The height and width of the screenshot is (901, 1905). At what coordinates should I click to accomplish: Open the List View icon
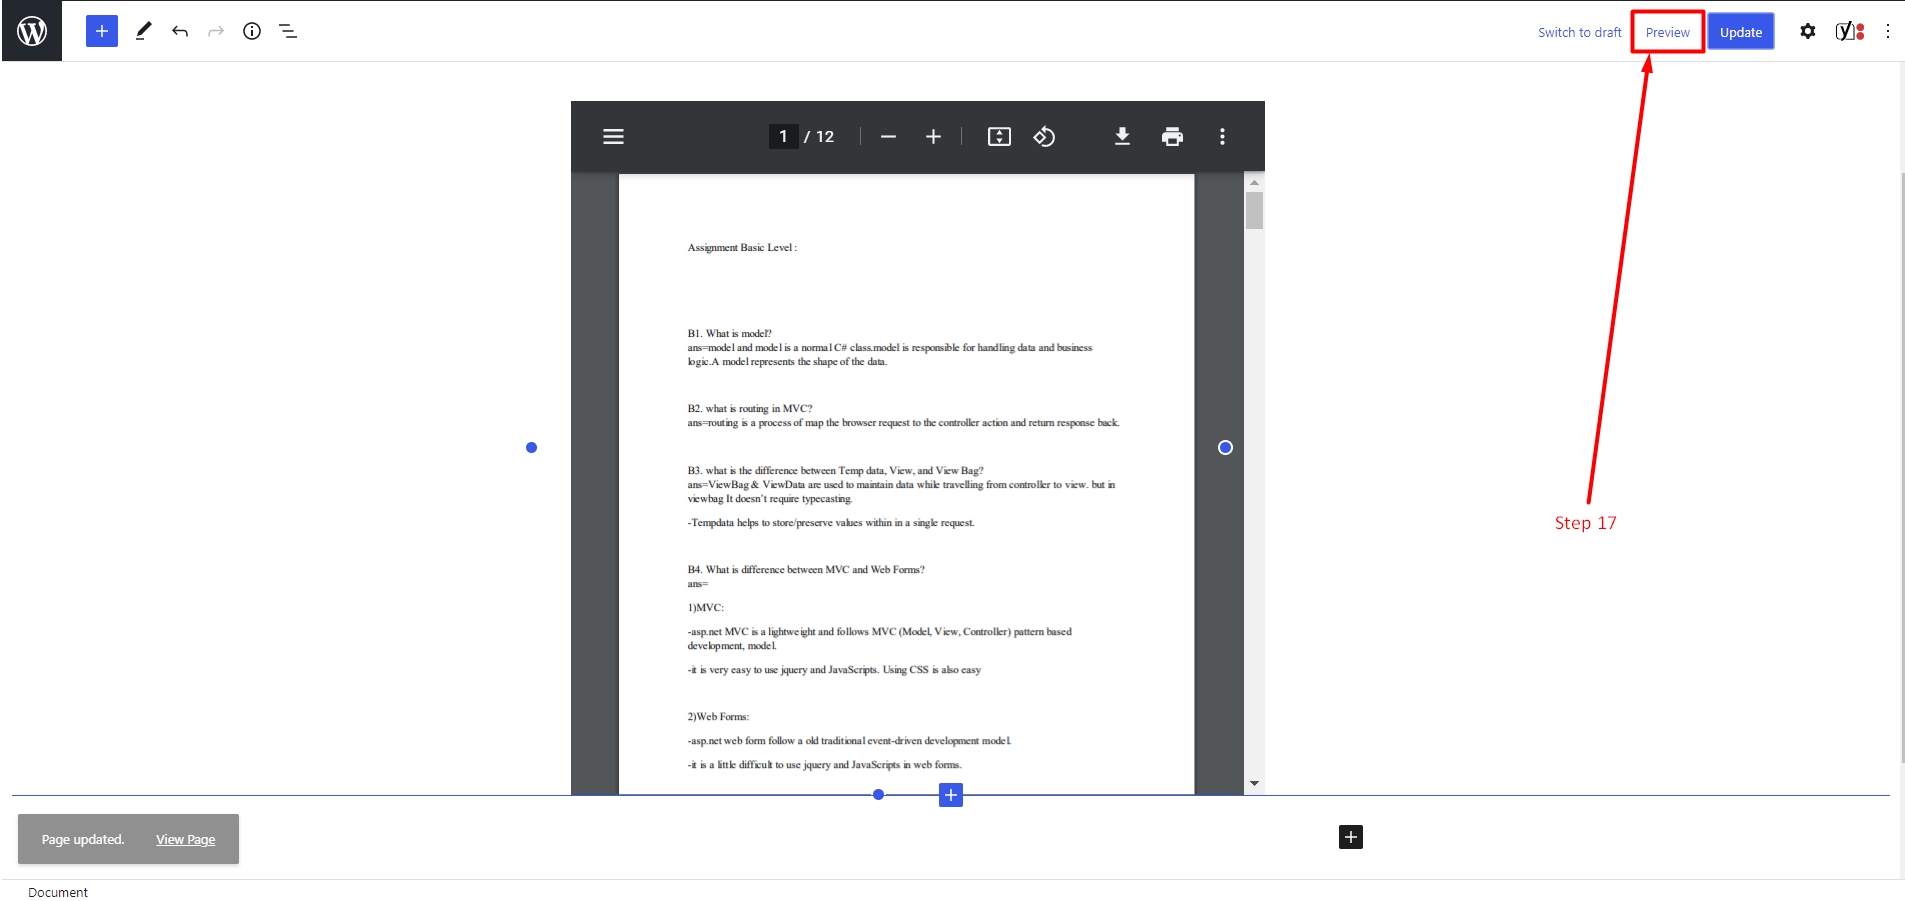click(288, 31)
